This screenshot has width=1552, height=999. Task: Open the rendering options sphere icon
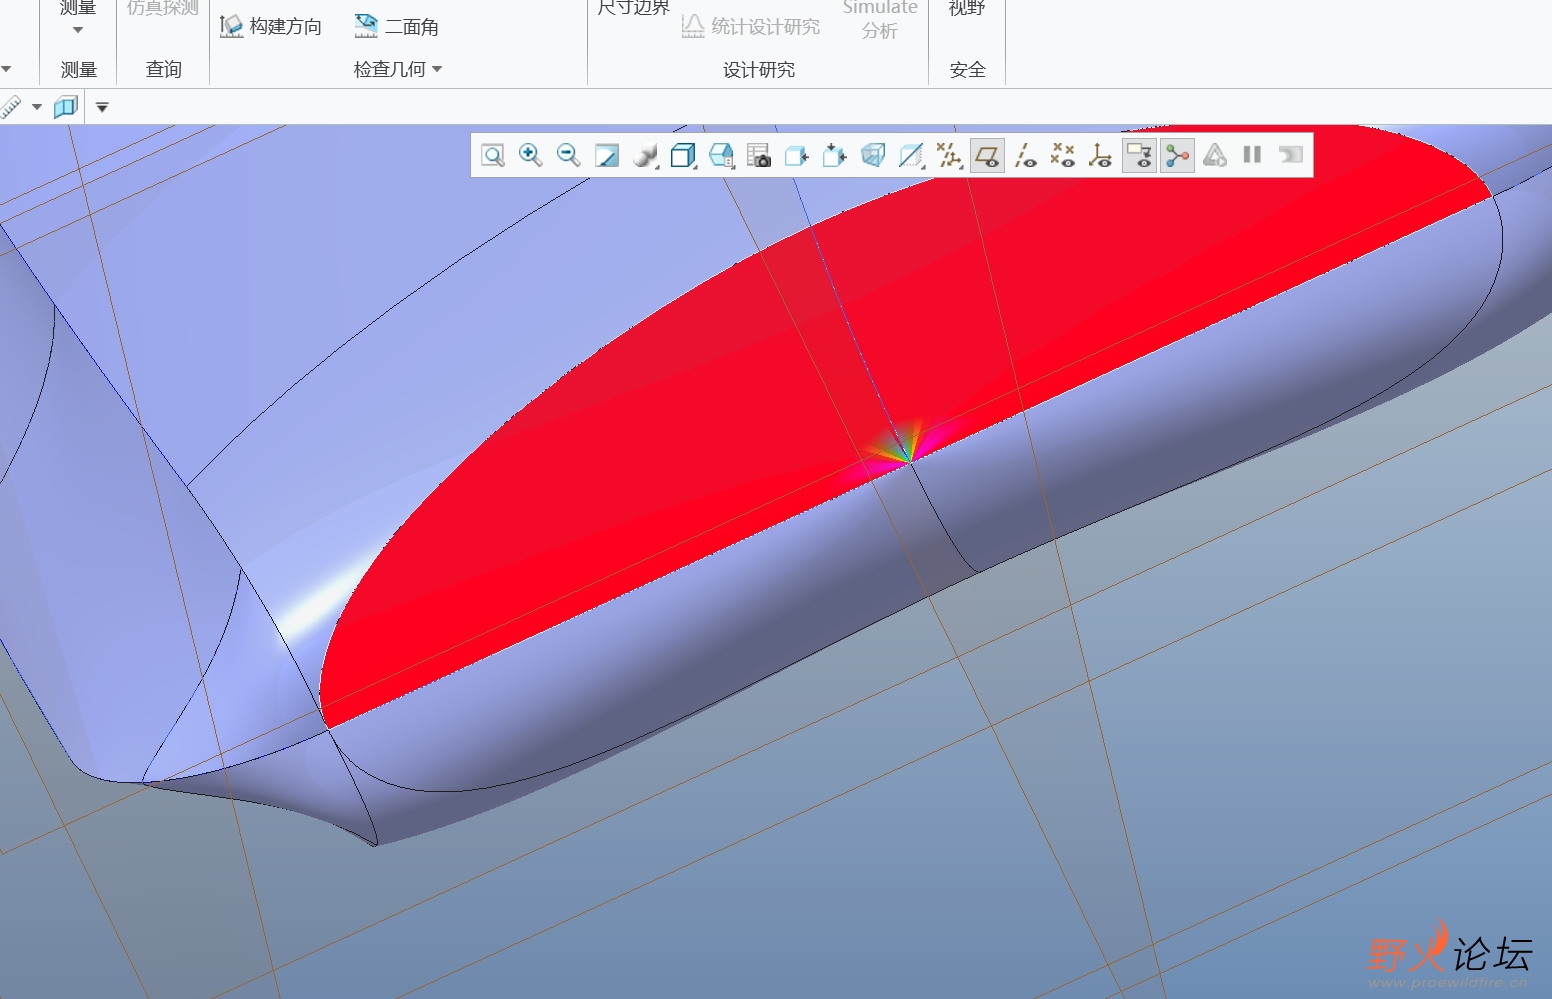[645, 155]
